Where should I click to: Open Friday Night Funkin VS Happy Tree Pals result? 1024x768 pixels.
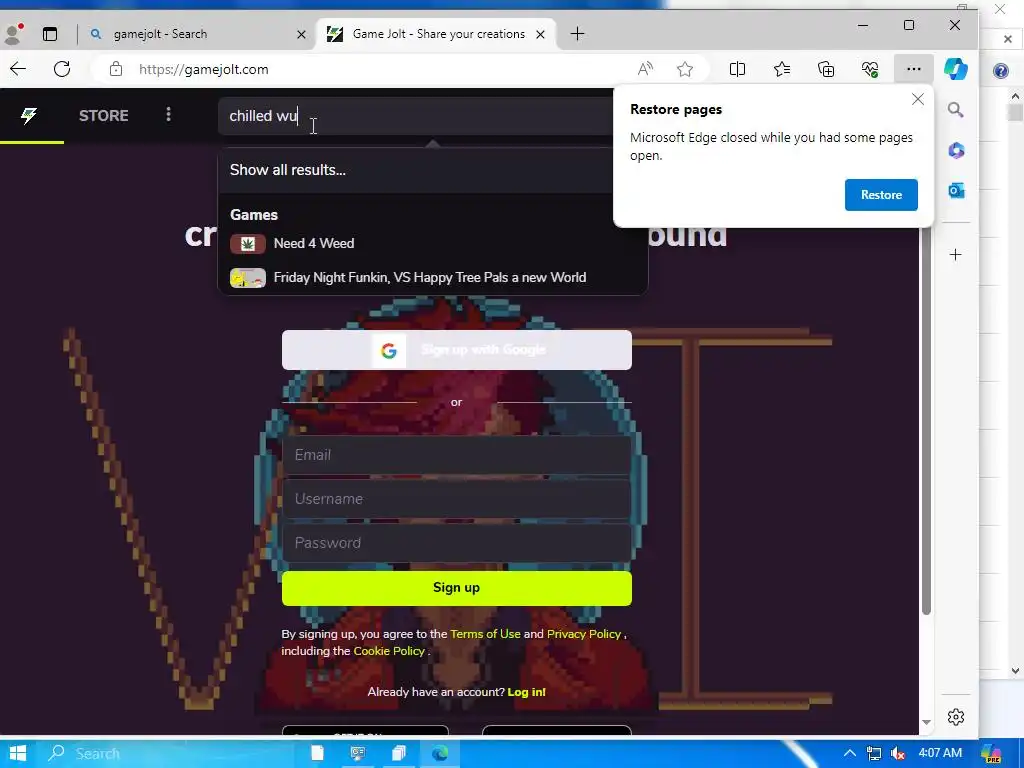point(430,278)
